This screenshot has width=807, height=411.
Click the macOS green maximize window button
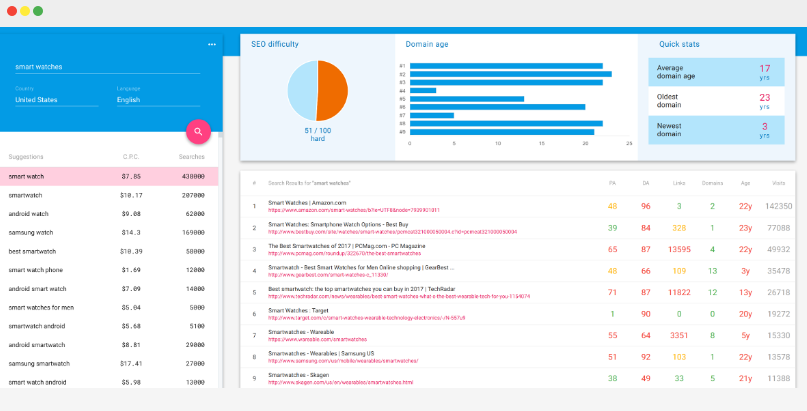pos(38,10)
